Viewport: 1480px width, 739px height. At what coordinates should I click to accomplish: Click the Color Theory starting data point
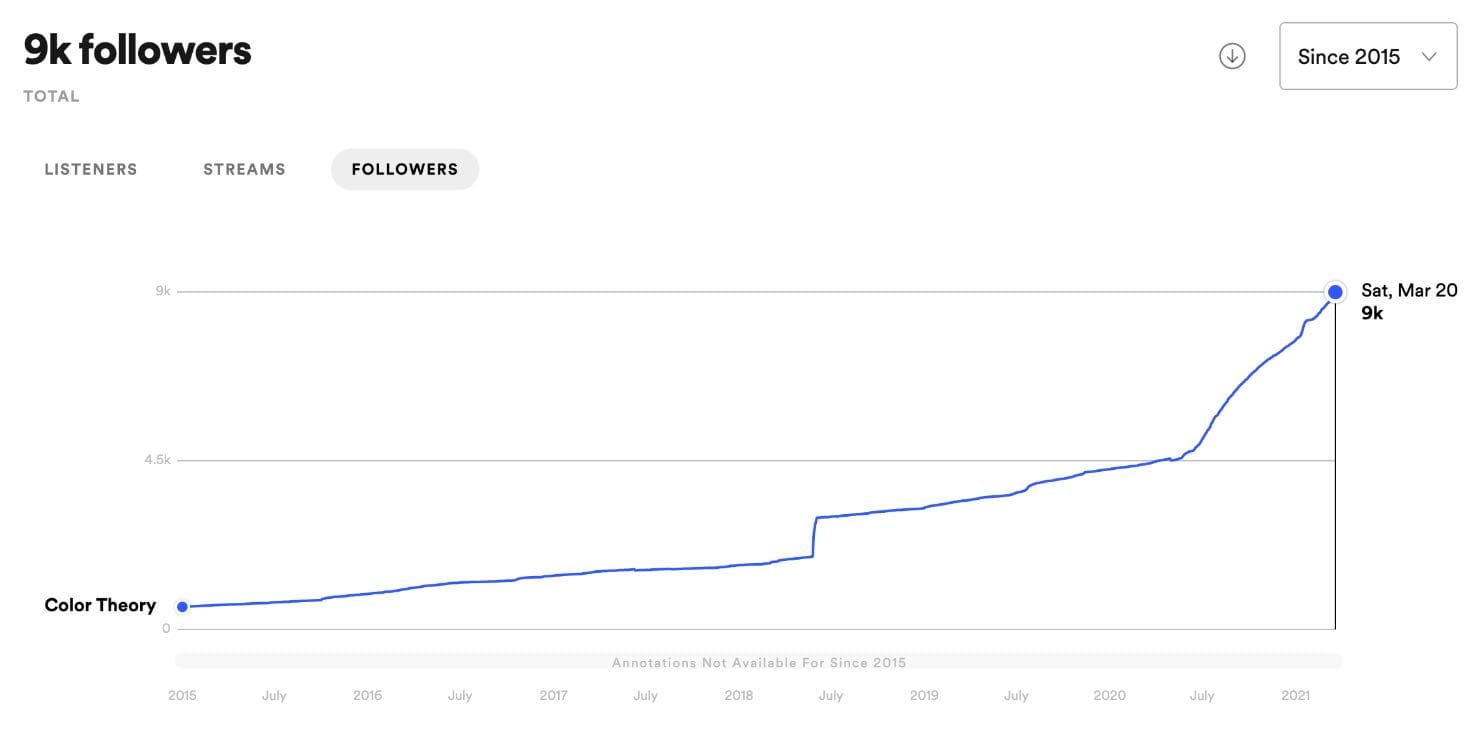[x=182, y=607]
